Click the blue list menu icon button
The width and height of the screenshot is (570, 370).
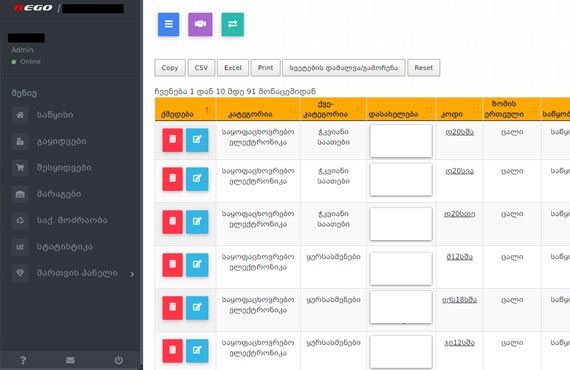(168, 24)
